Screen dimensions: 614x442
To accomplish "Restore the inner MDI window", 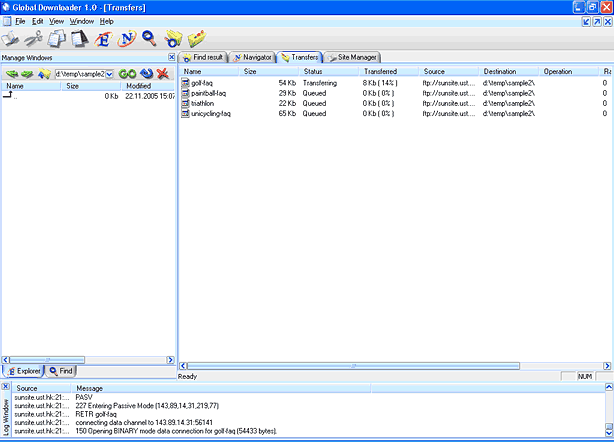I will click(597, 22).
